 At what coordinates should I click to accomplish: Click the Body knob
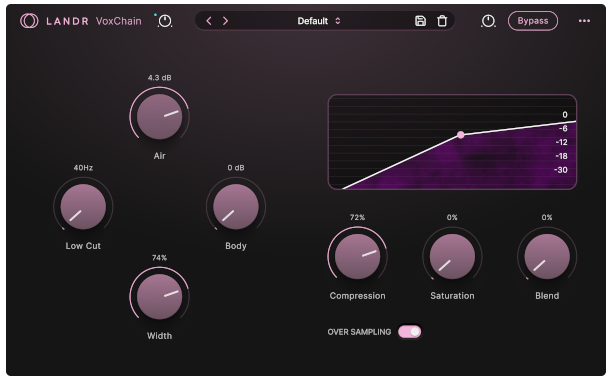tap(236, 206)
